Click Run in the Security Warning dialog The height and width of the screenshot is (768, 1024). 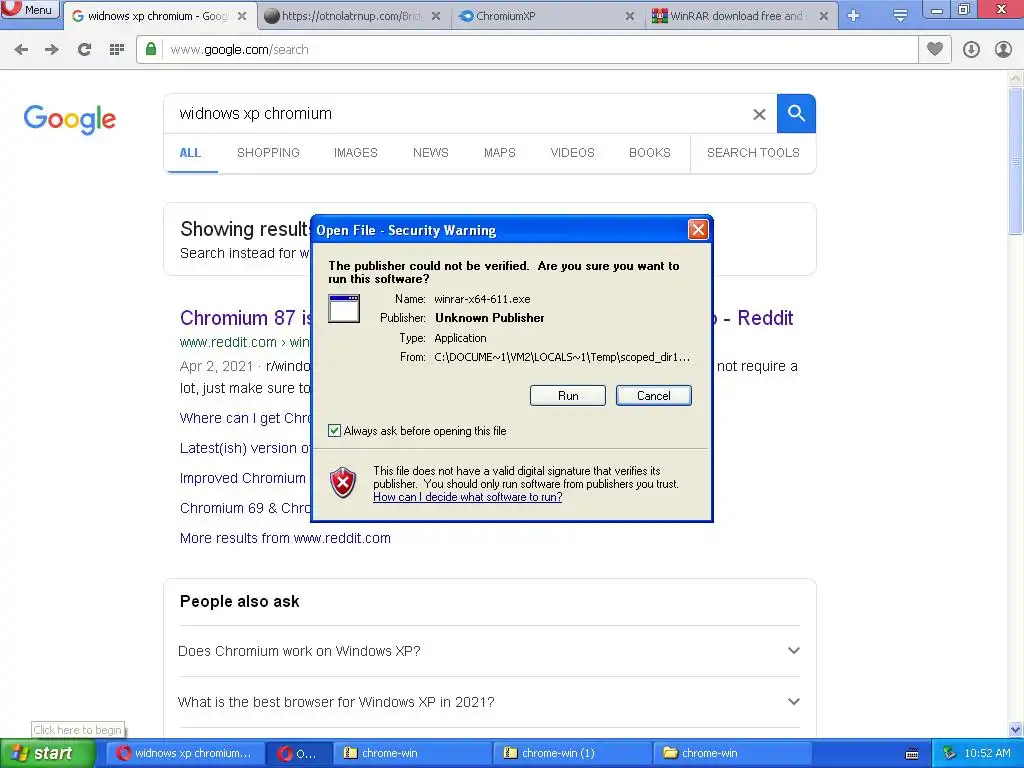click(x=568, y=396)
